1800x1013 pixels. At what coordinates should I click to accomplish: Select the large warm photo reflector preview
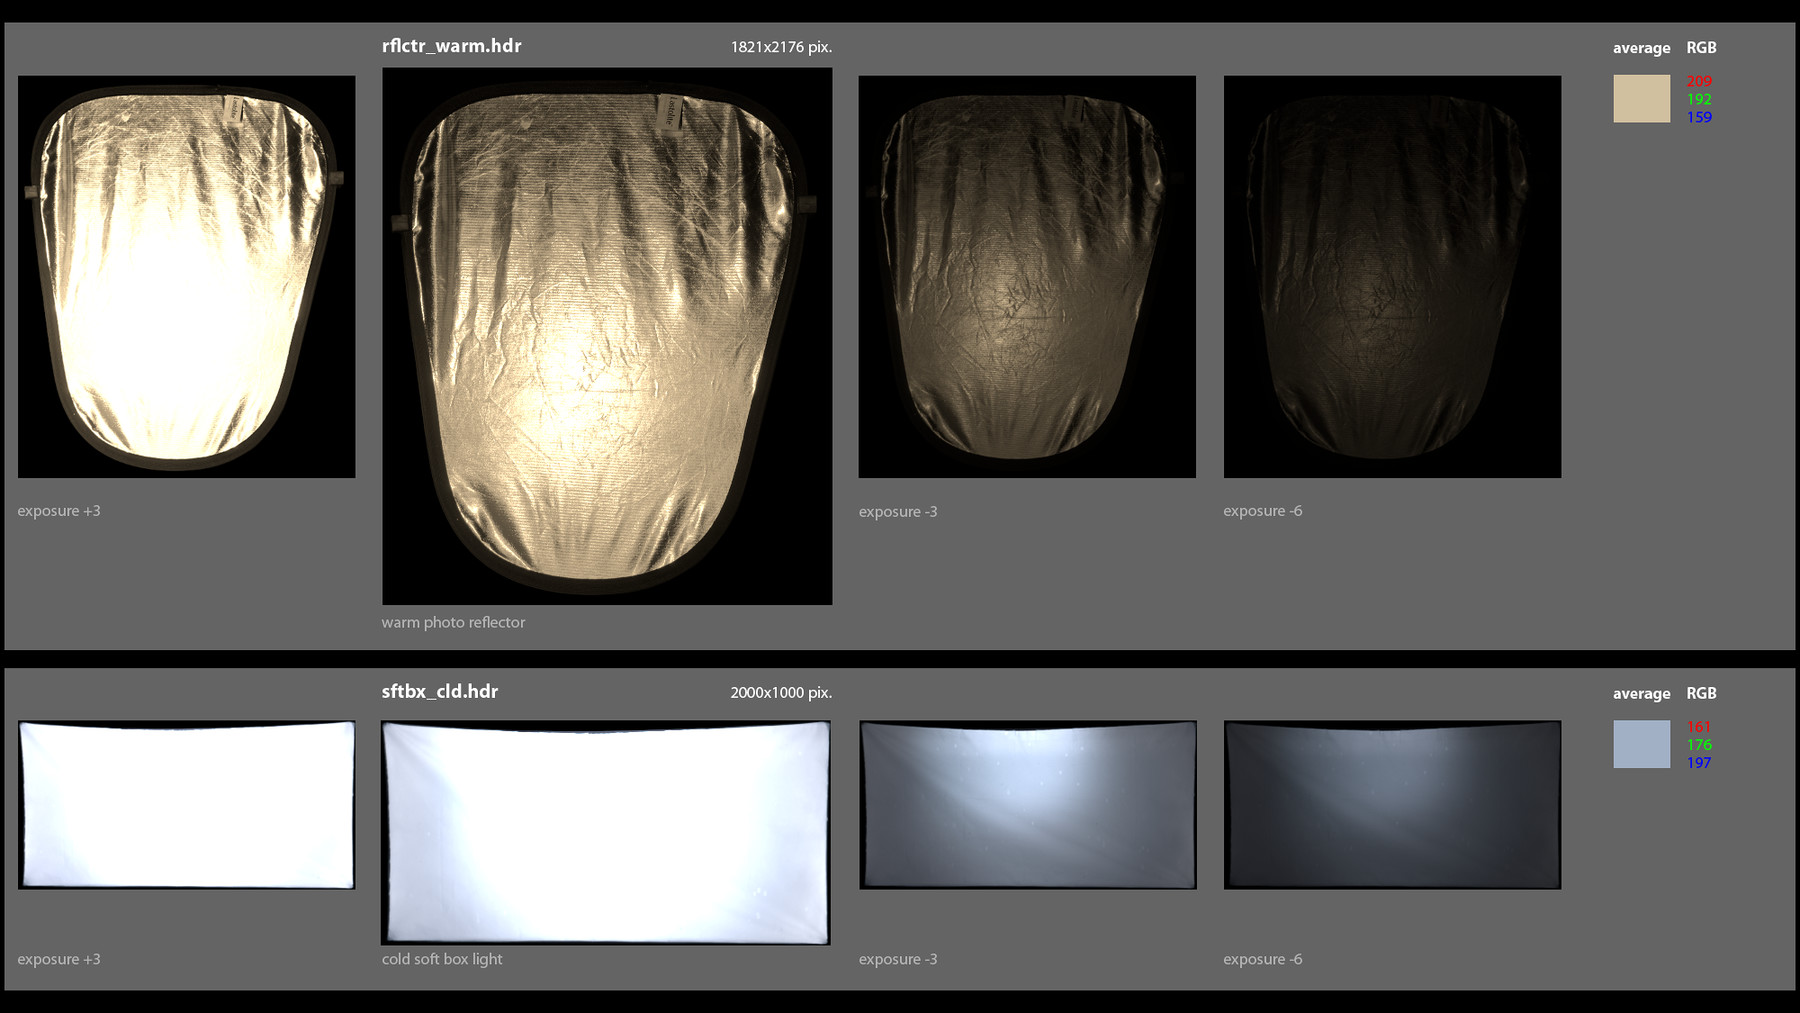pos(606,335)
